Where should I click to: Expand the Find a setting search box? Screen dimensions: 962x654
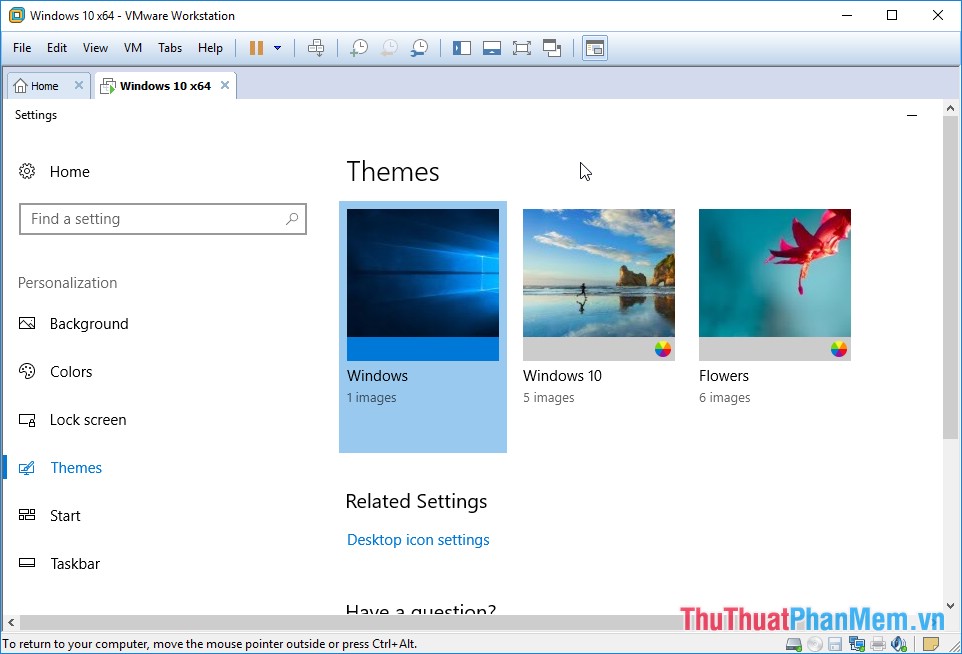(x=163, y=219)
